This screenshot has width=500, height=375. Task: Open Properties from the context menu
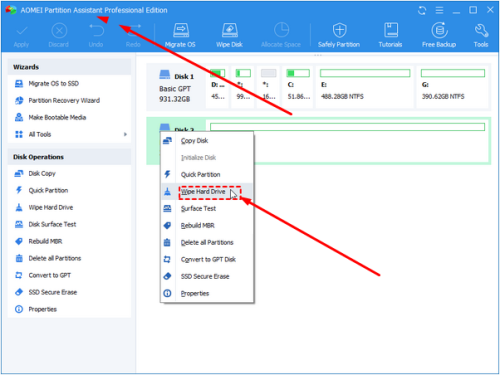point(207,294)
